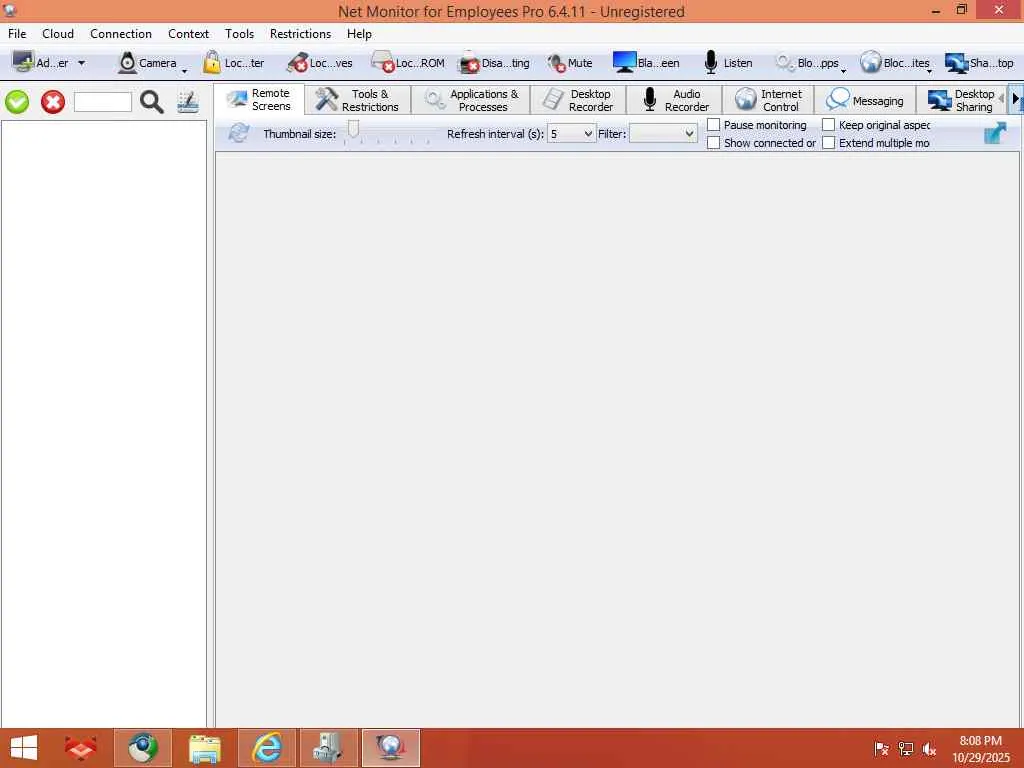The image size is (1024, 768).
Task: Expand the Block apps dropdown arrow
Action: pyautogui.click(x=844, y=71)
